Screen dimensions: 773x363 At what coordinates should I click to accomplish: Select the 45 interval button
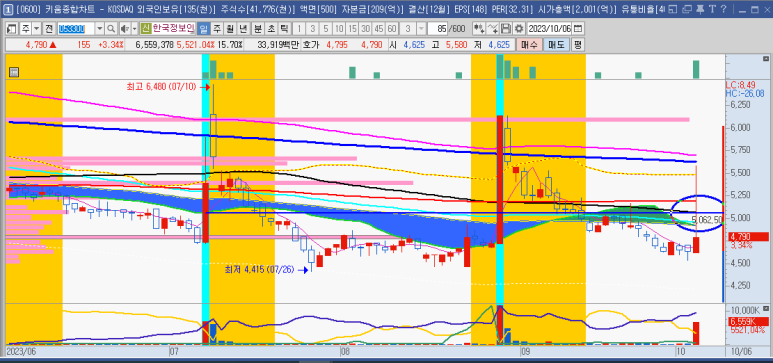pos(379,29)
